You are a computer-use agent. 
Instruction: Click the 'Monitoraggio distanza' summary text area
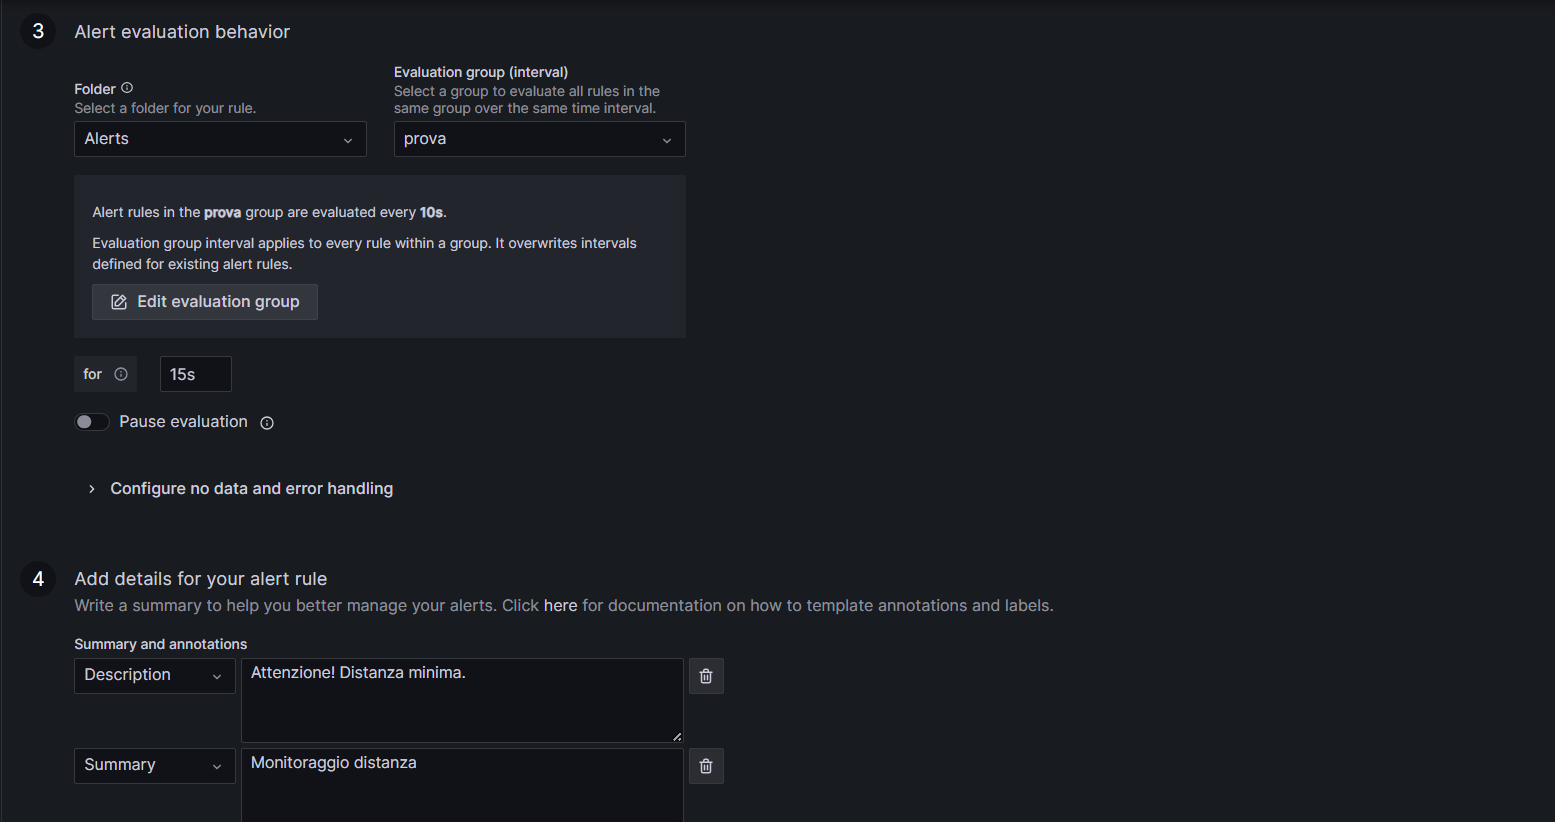coord(462,785)
